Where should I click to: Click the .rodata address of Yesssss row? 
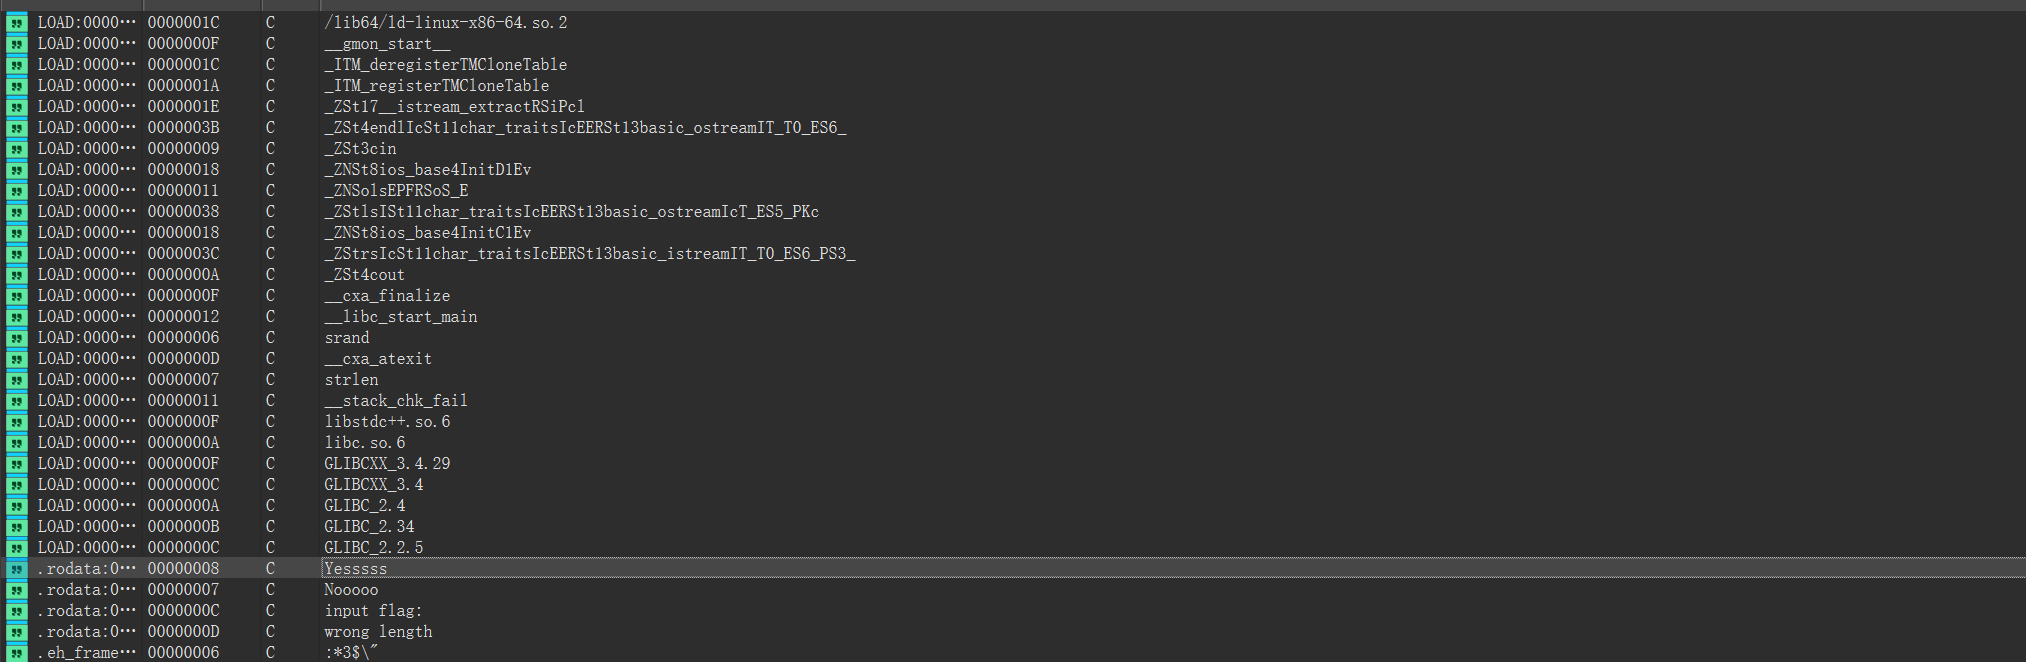point(86,569)
